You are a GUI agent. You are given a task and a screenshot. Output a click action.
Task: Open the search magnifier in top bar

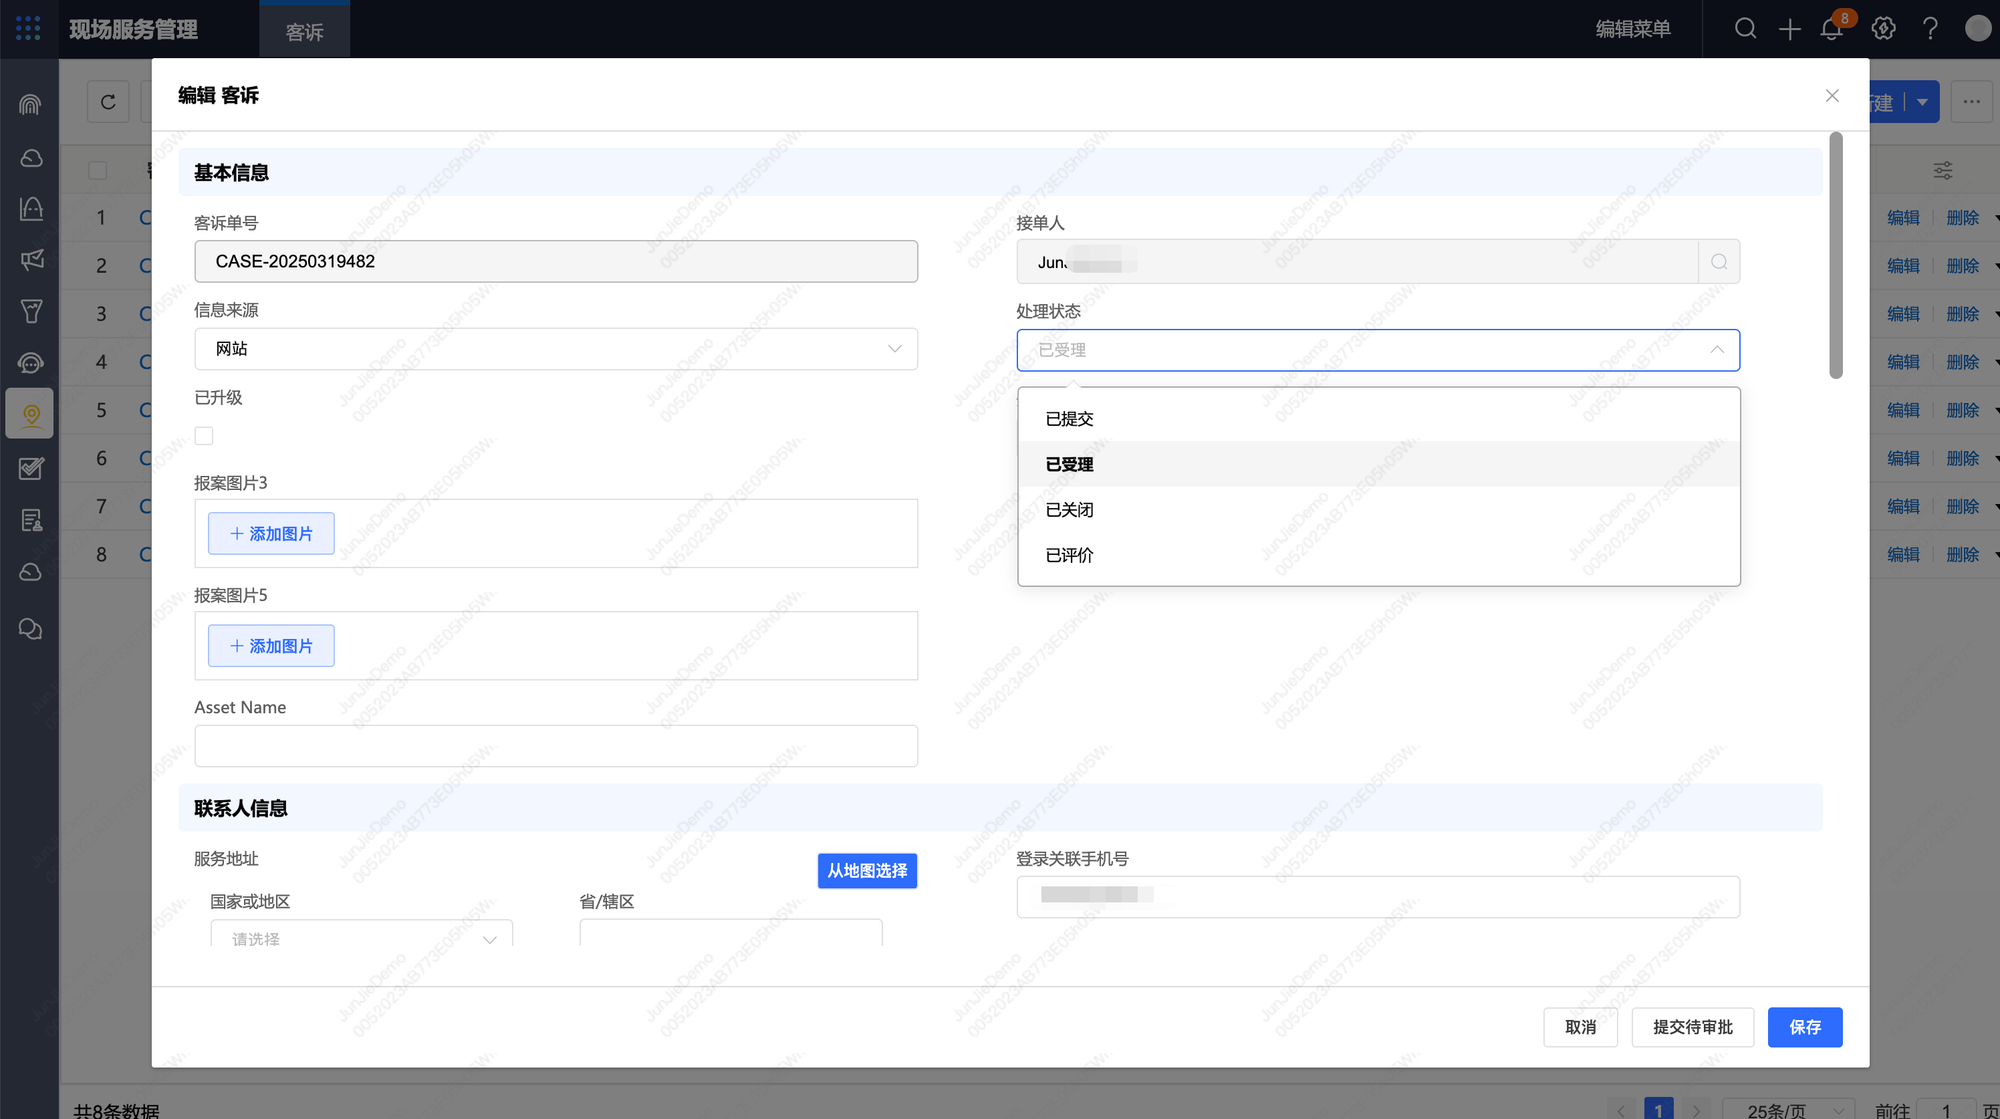pyautogui.click(x=1745, y=29)
